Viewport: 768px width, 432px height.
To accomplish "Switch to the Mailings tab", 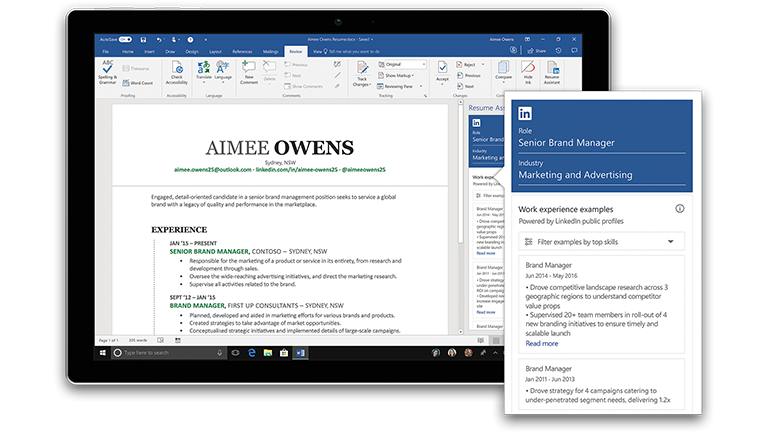I will [x=270, y=51].
